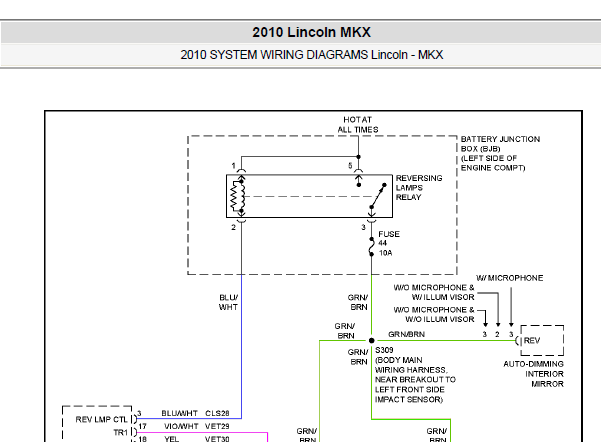Click the fuse symbol below relay pin 3
The width and height of the screenshot is (601, 442).
[x=371, y=246]
